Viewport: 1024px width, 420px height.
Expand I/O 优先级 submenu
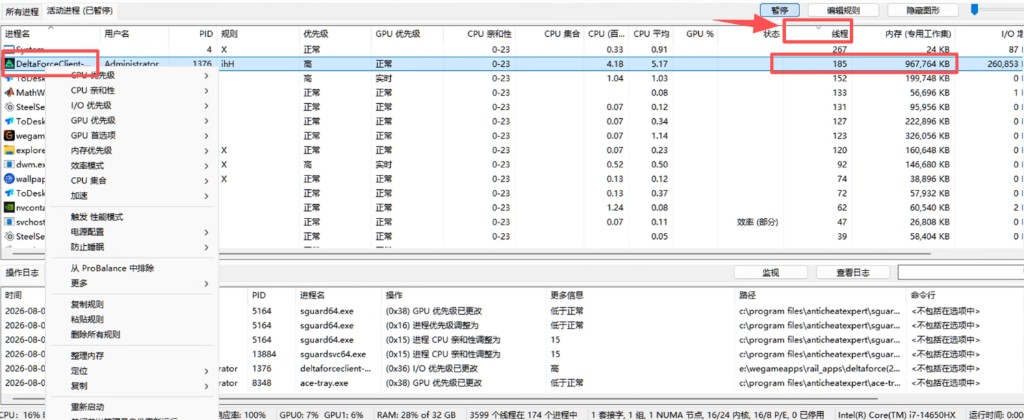coord(131,105)
